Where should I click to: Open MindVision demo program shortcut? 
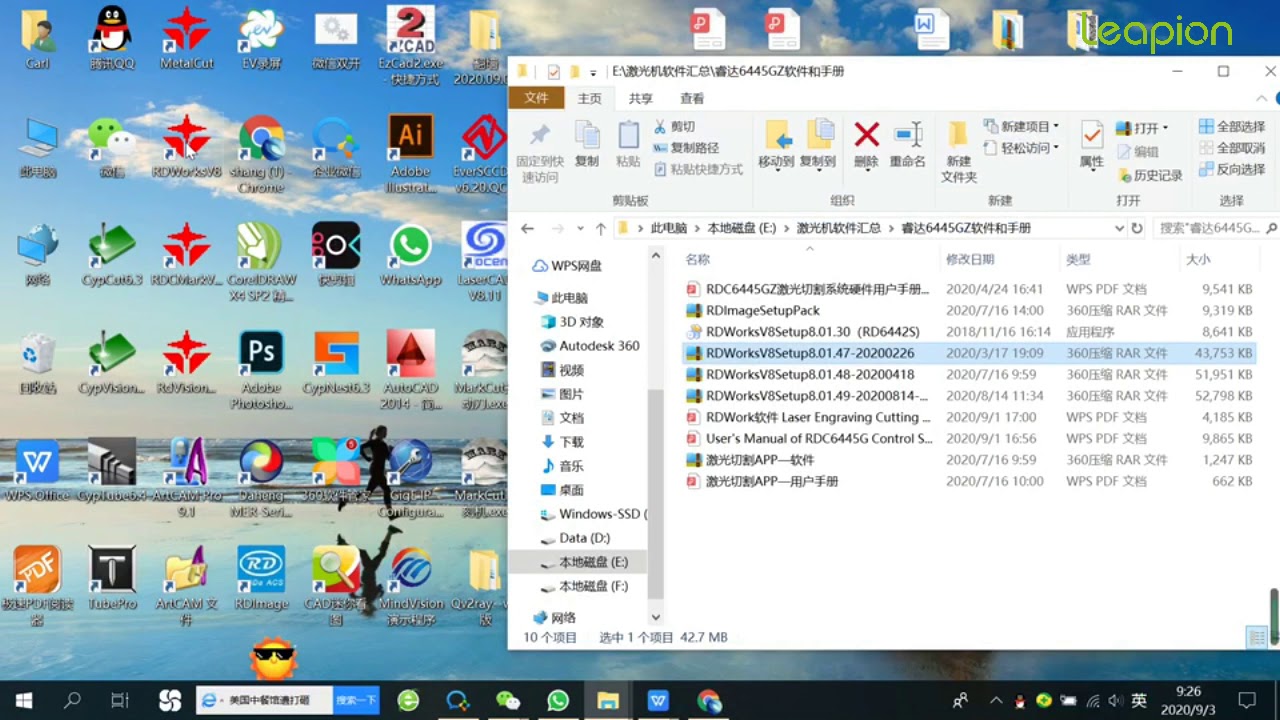410,585
